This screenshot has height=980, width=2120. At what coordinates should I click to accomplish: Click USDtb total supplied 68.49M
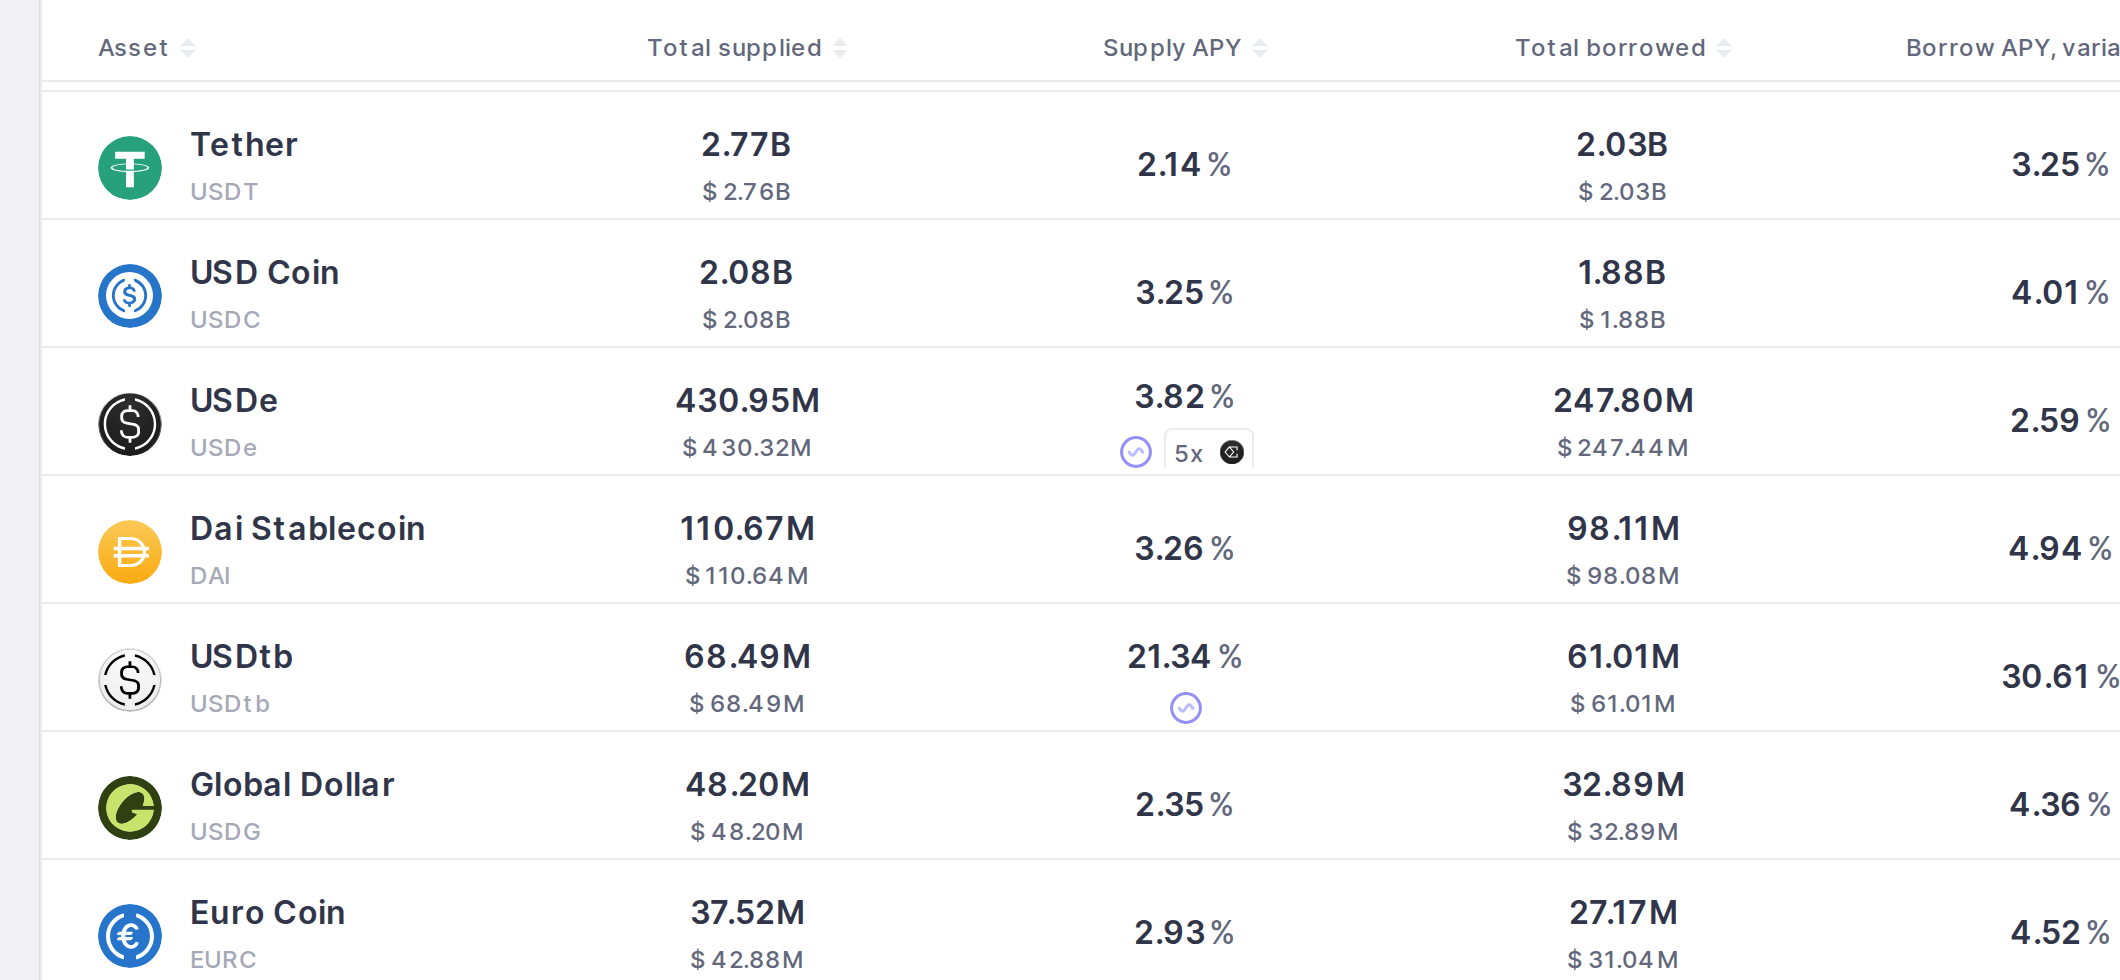click(747, 657)
